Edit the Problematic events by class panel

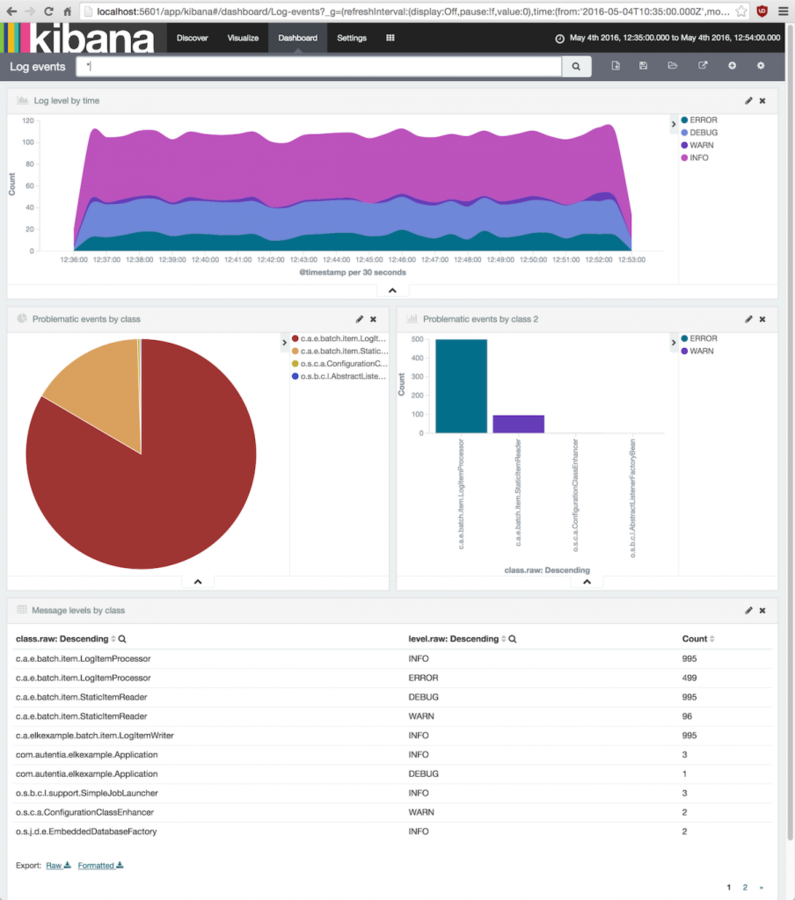[359, 319]
